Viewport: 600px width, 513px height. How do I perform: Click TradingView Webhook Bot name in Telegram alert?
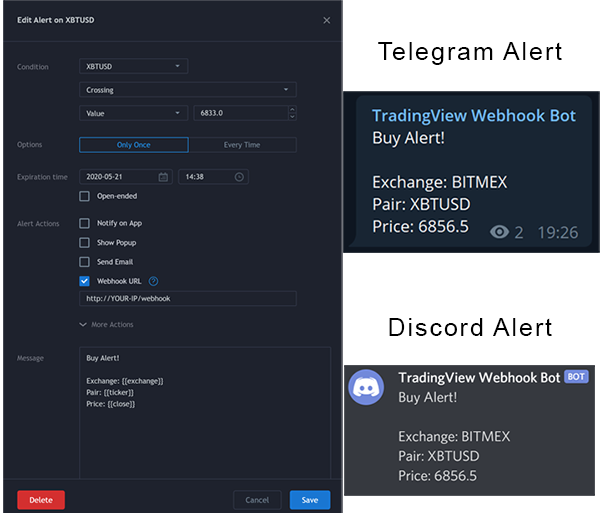pyautogui.click(x=474, y=116)
